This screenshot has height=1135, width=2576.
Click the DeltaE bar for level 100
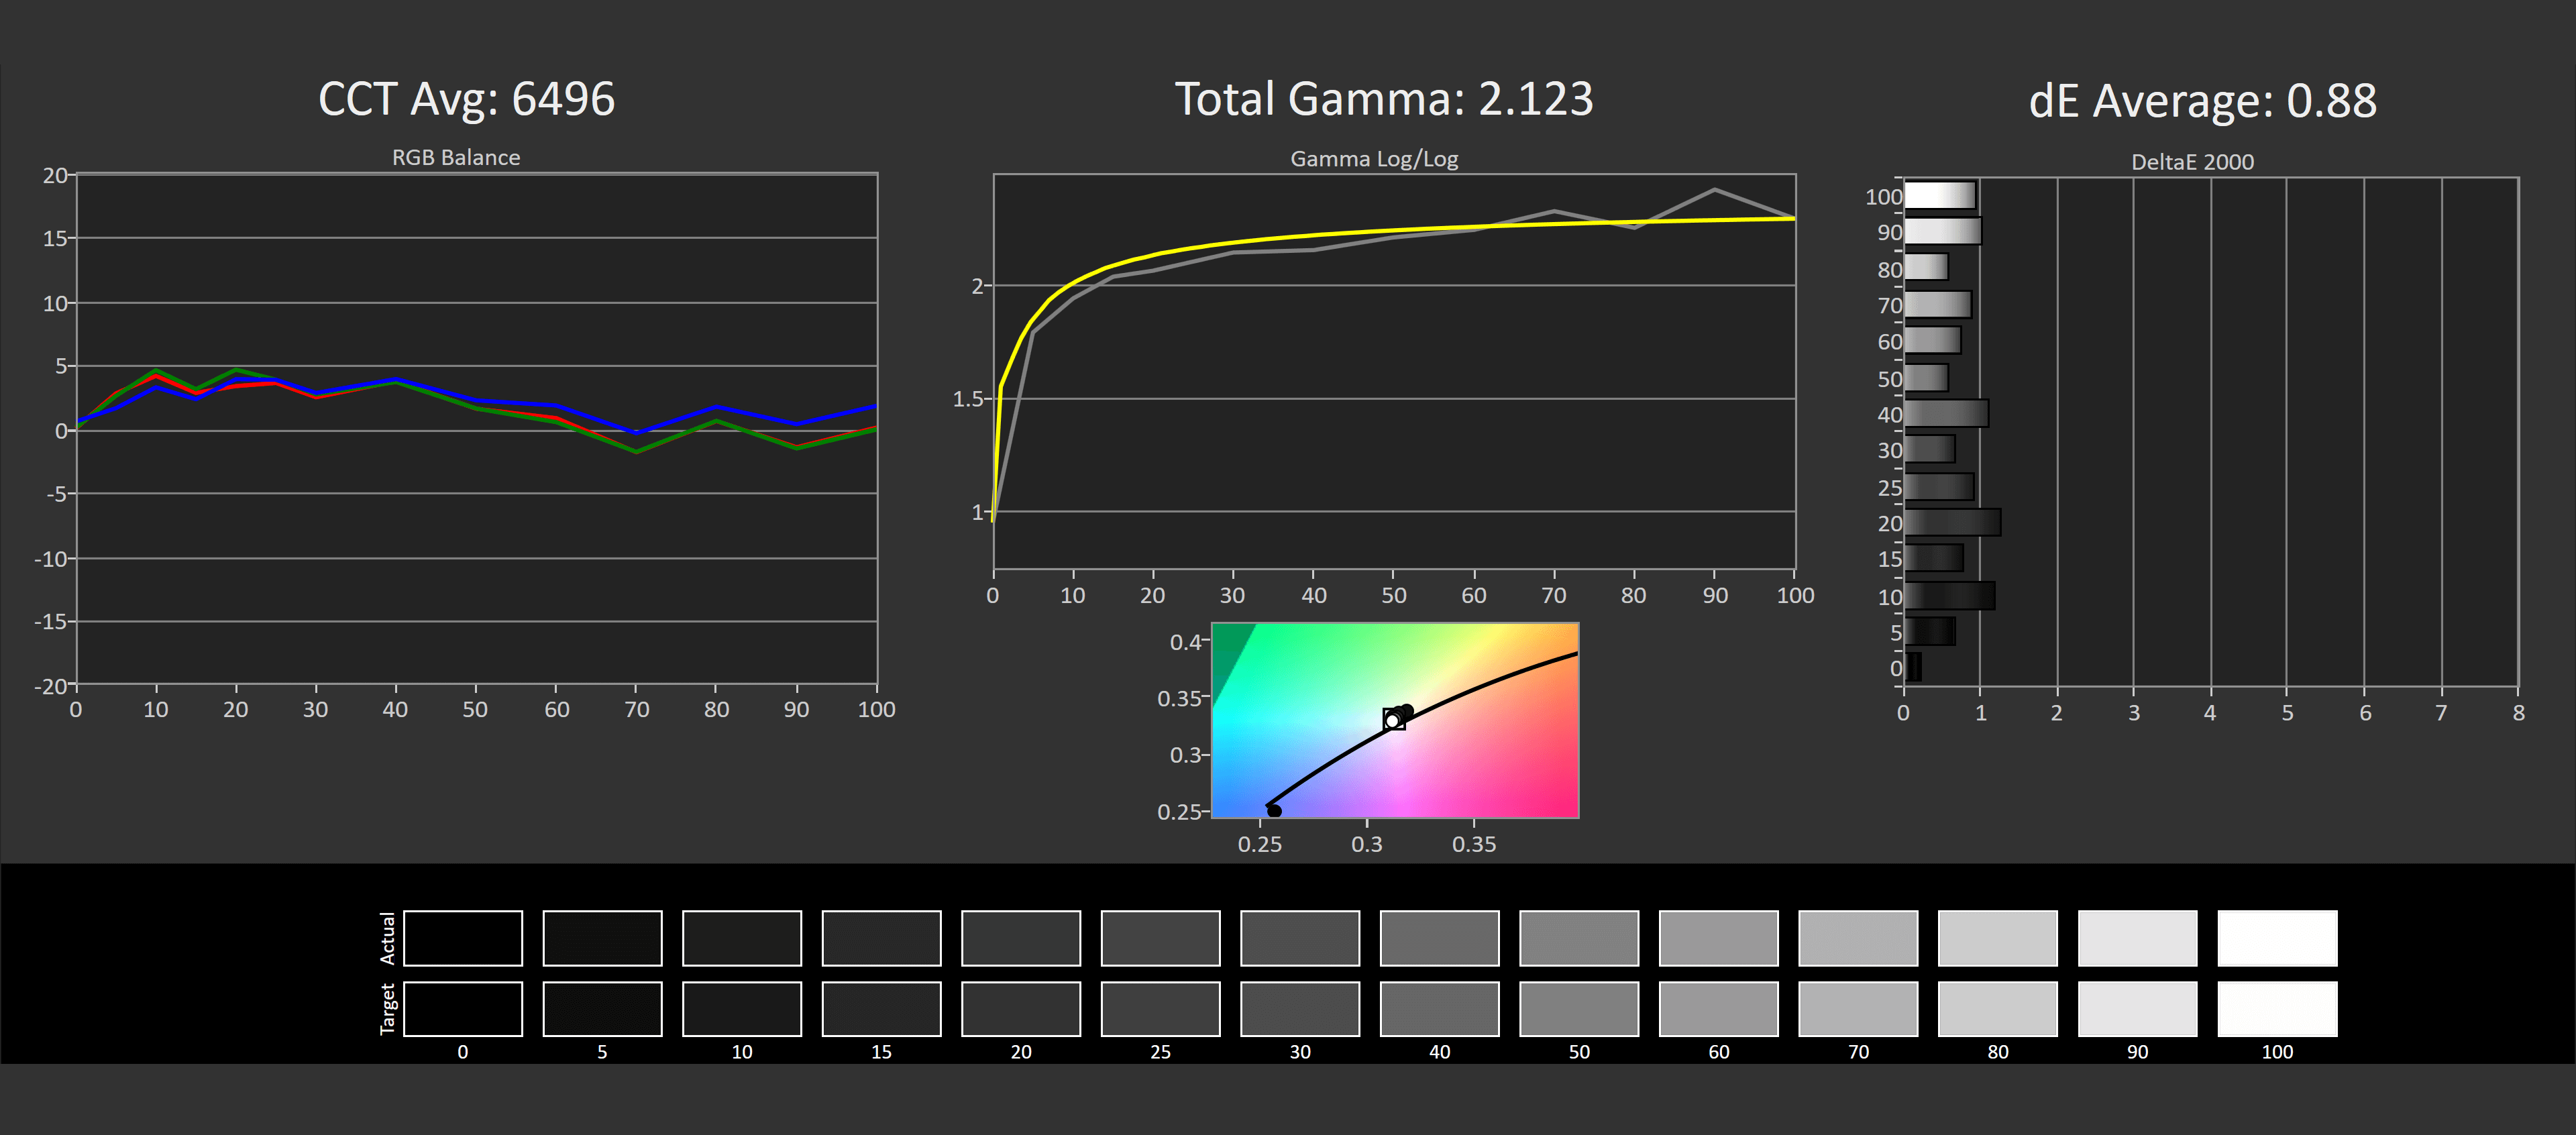pos(1939,195)
